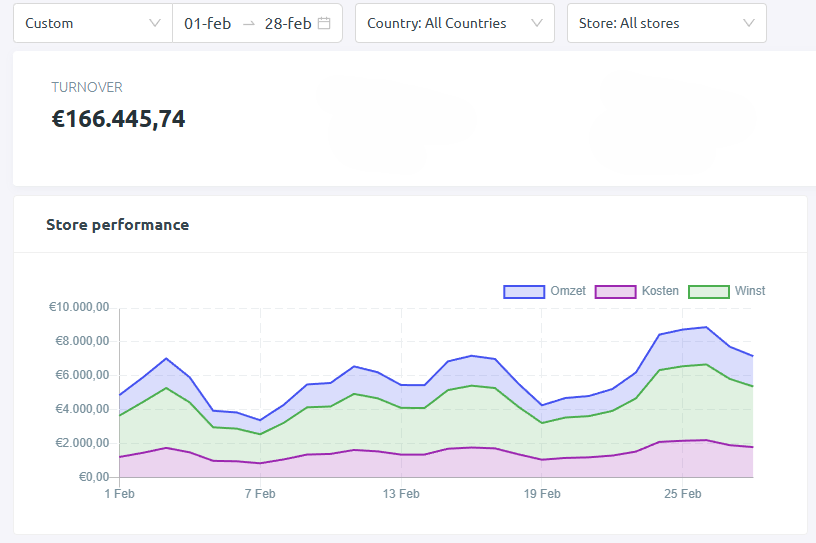Click the €10.000,00 y-axis label
The width and height of the screenshot is (816, 543).
(x=79, y=307)
